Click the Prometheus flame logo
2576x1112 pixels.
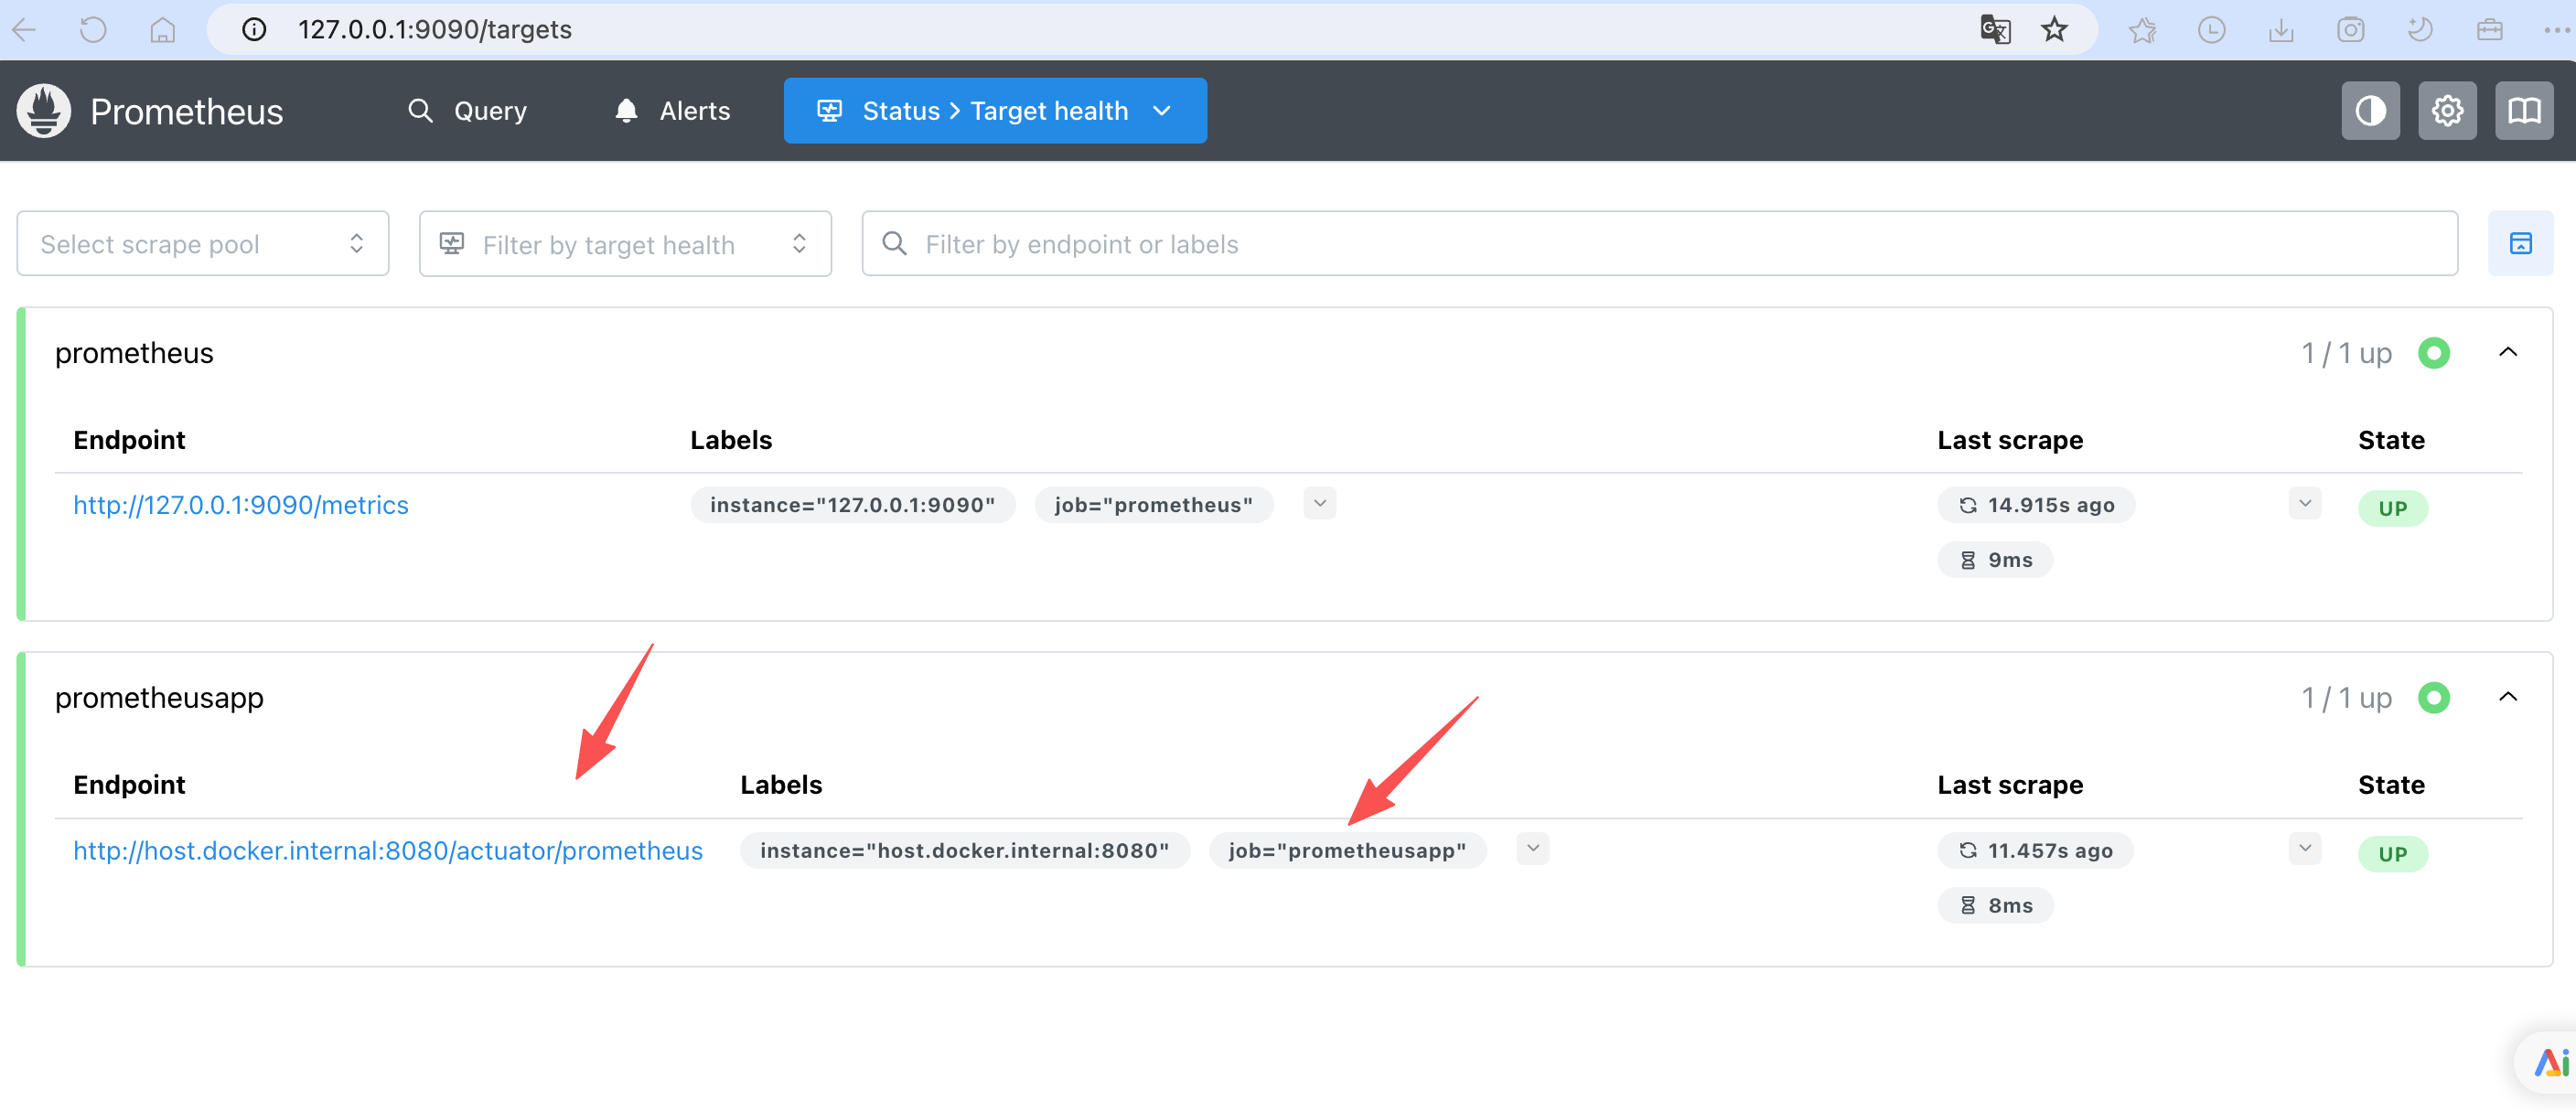[x=44, y=111]
